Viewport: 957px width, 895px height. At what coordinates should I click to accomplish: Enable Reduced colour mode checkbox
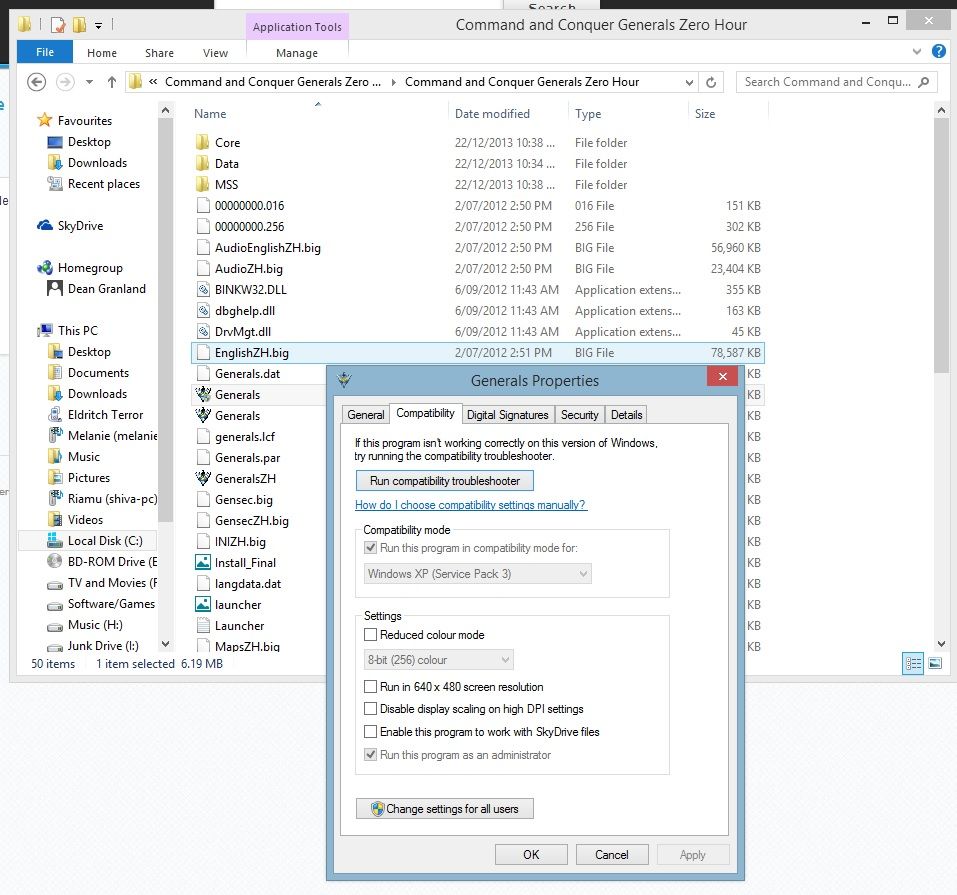coord(370,635)
